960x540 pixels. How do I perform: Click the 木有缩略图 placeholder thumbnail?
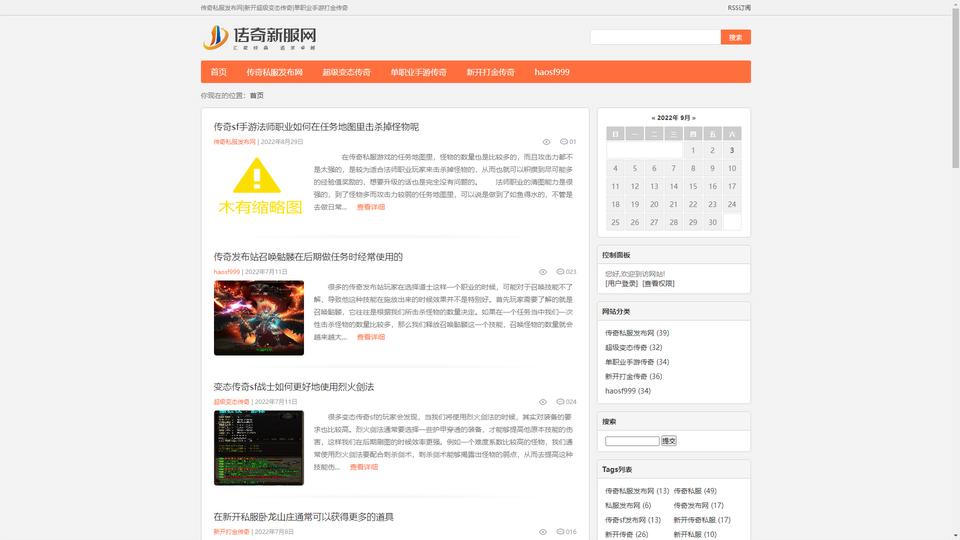(x=259, y=187)
